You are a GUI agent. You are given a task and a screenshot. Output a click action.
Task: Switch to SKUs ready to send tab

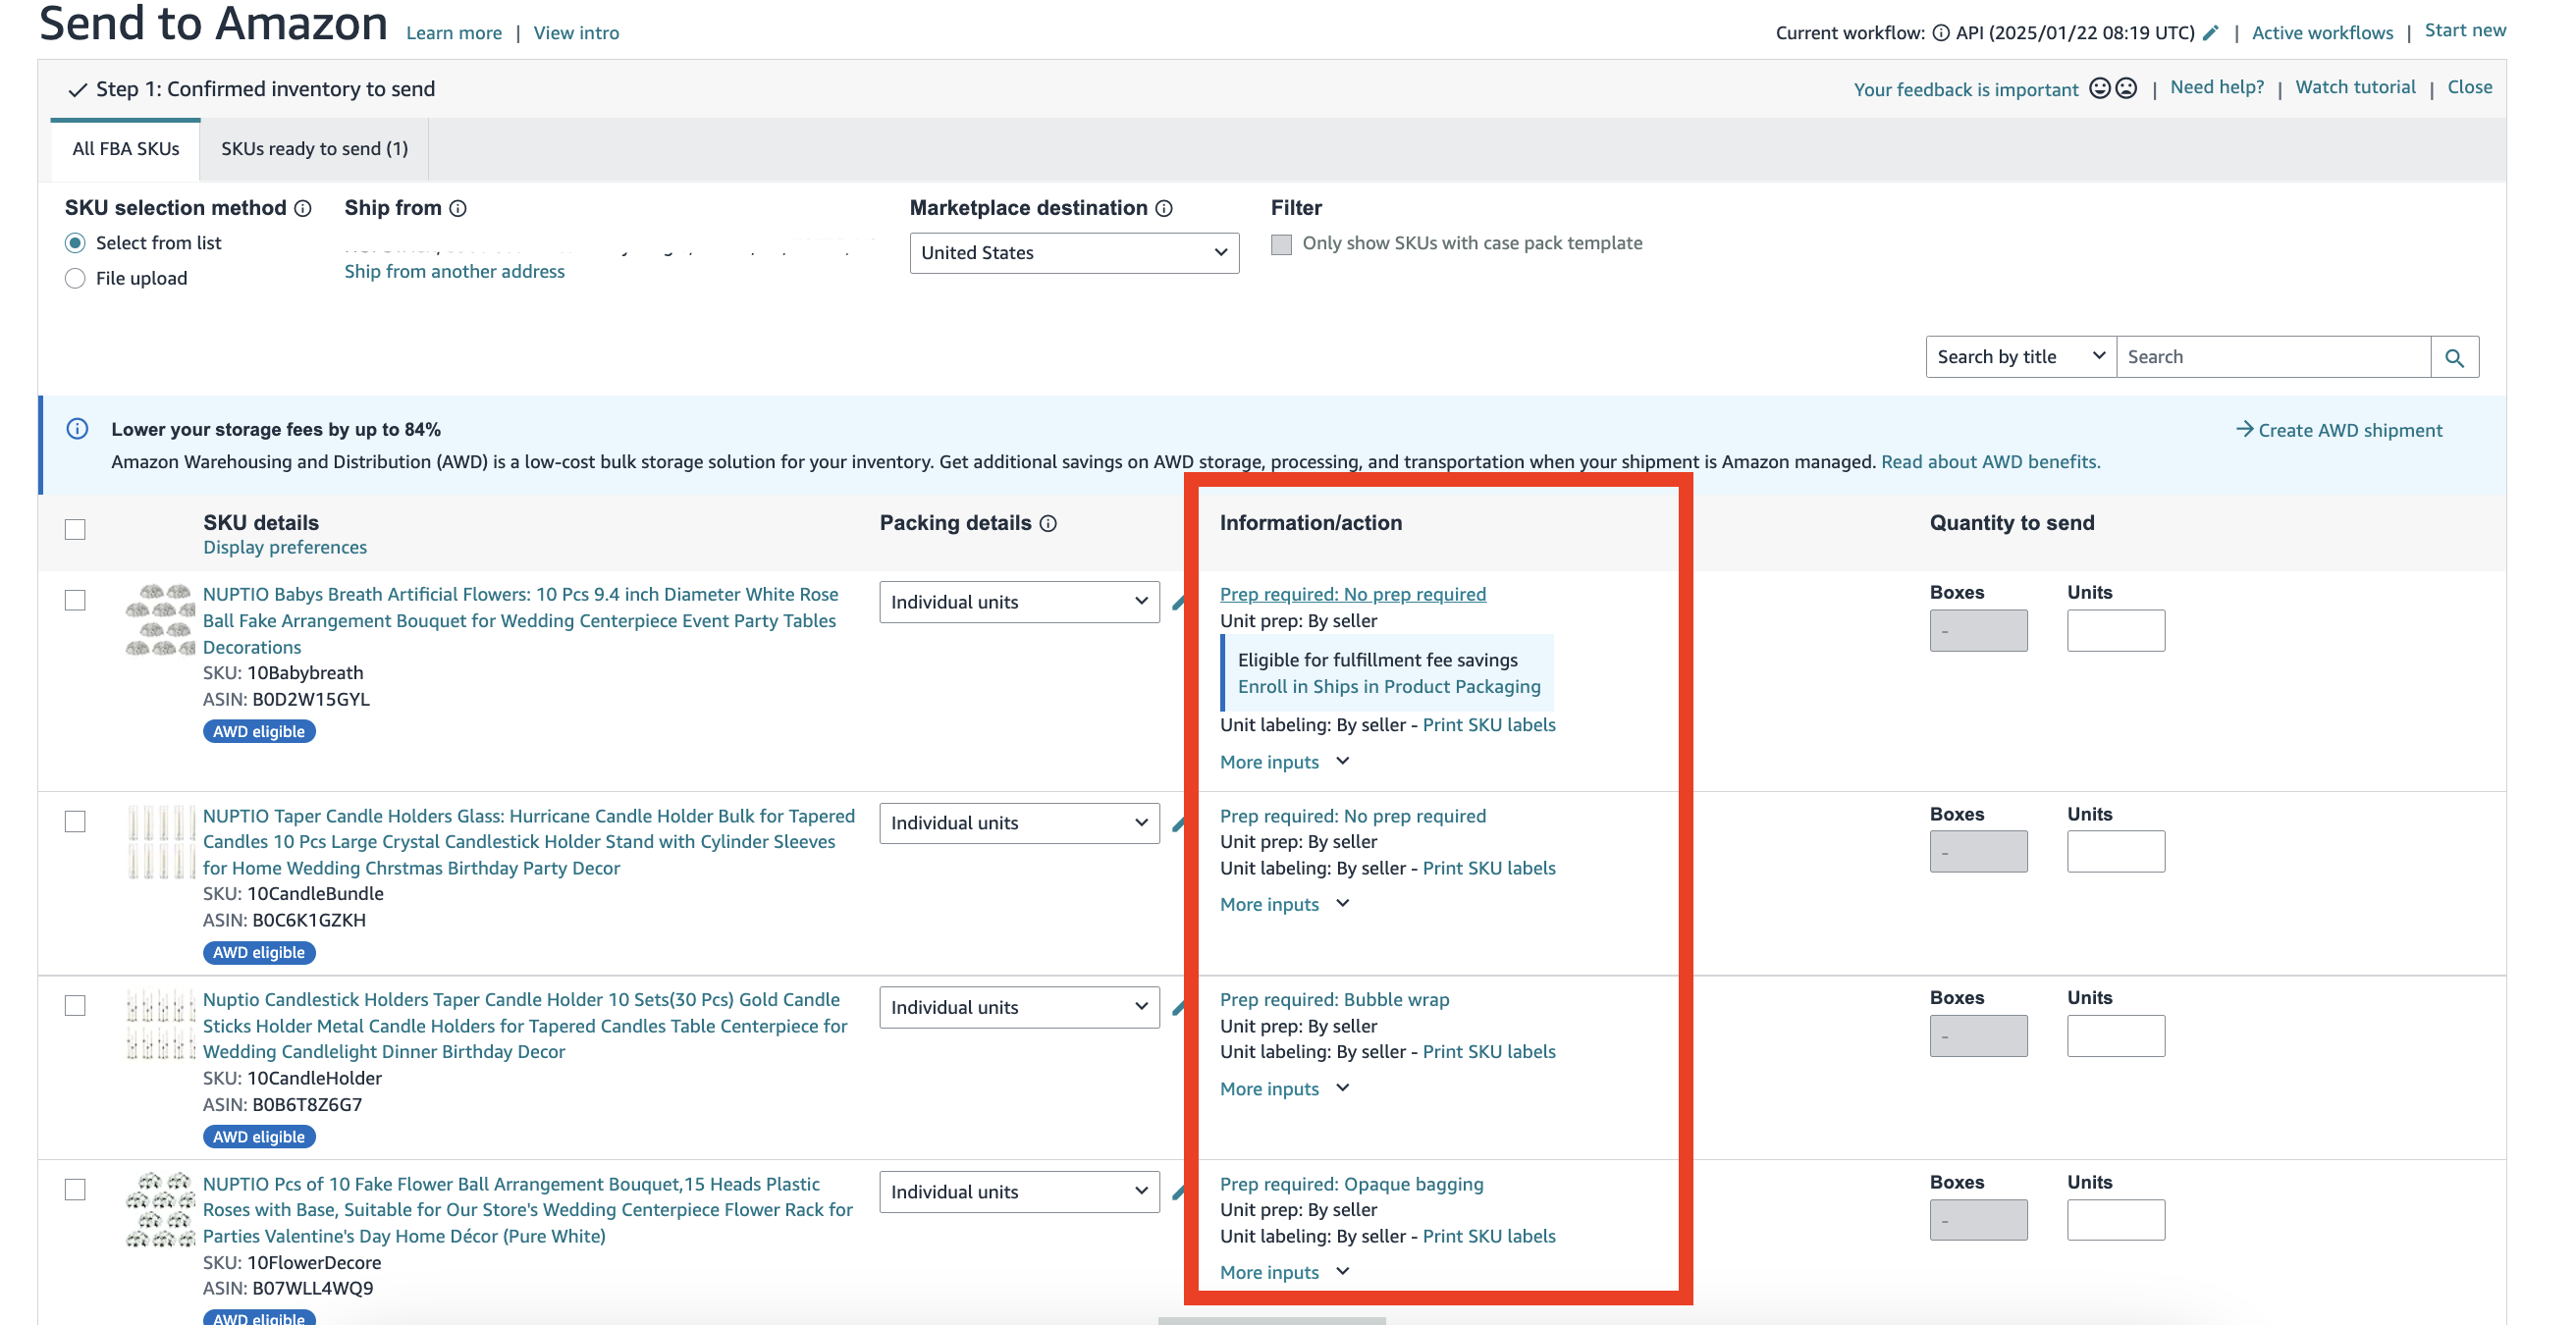tap(314, 149)
